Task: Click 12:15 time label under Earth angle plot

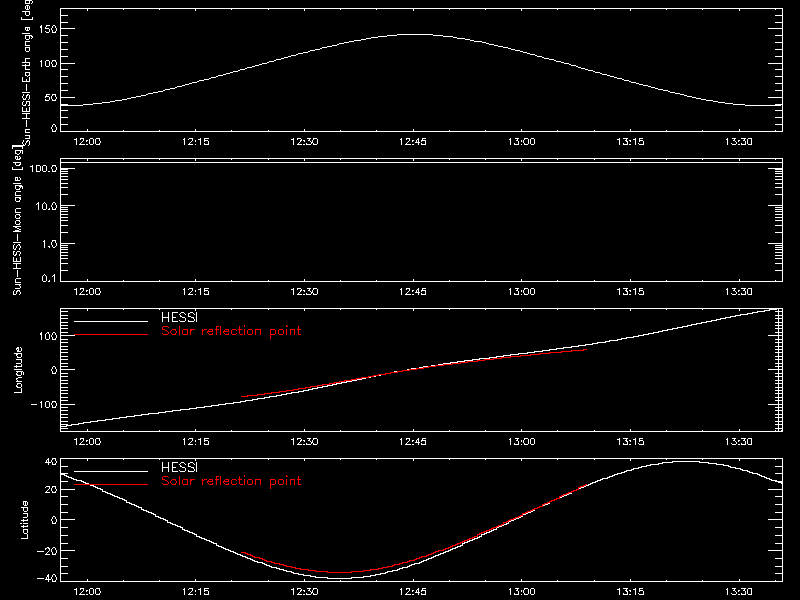Action: tap(195, 141)
